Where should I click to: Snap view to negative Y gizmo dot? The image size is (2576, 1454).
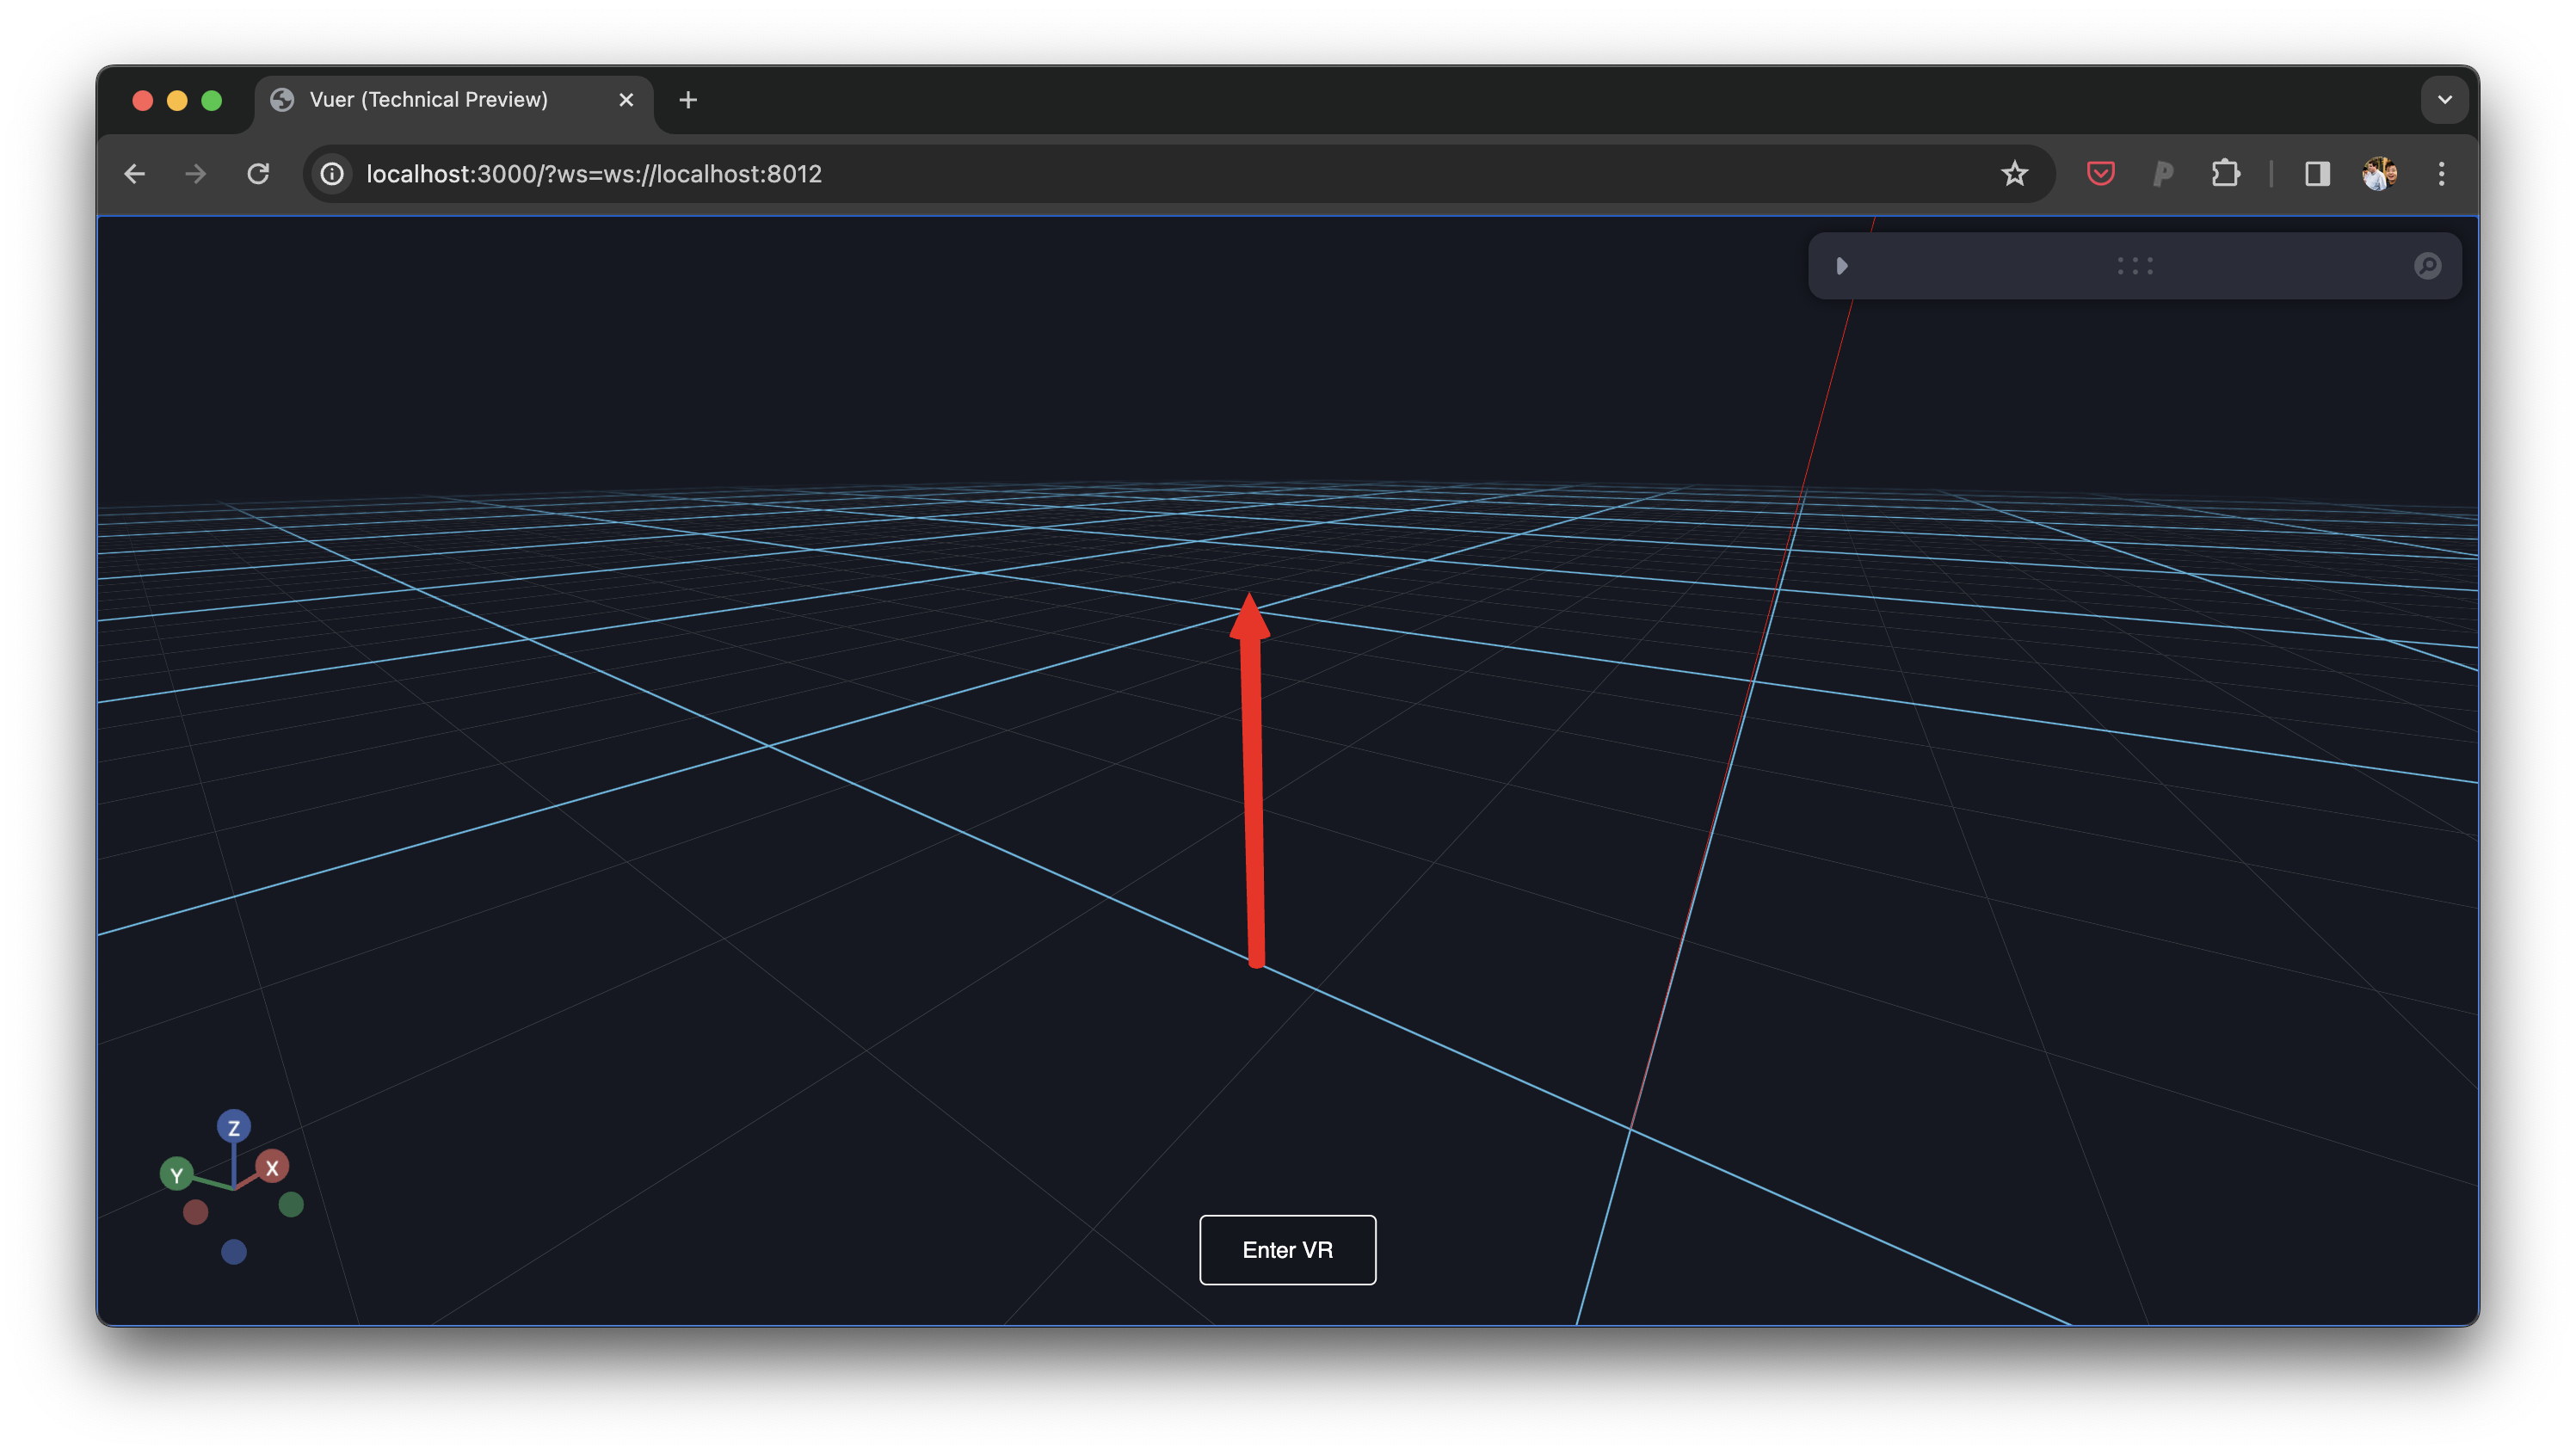(291, 1205)
